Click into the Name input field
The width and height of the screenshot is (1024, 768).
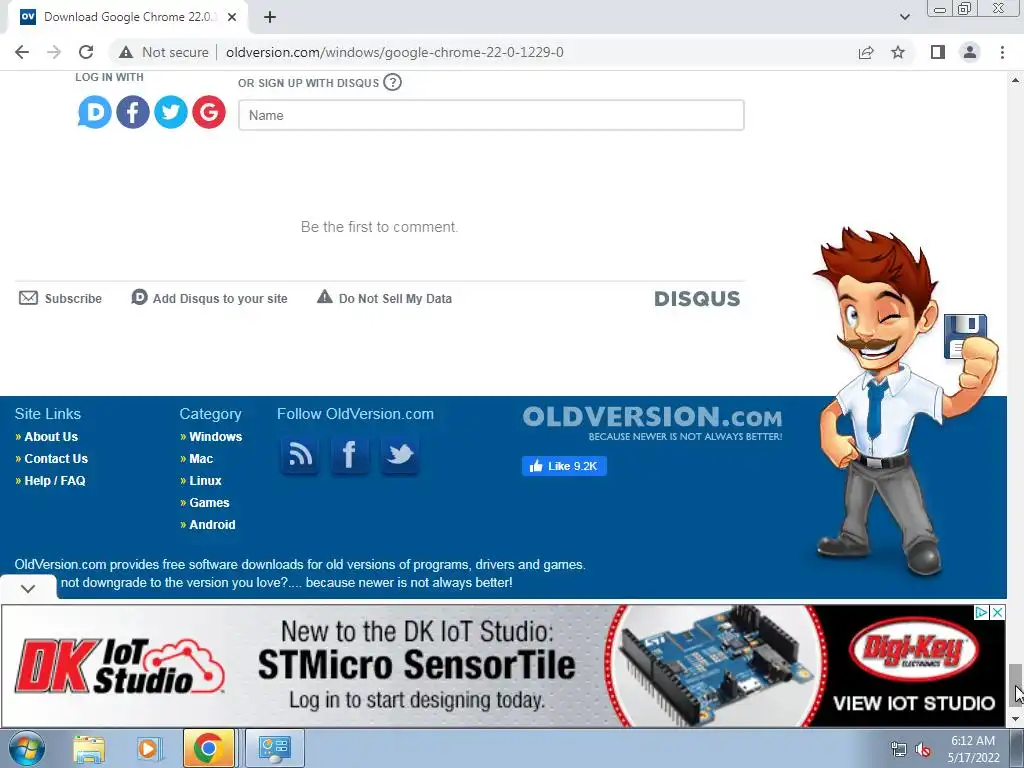pos(491,115)
